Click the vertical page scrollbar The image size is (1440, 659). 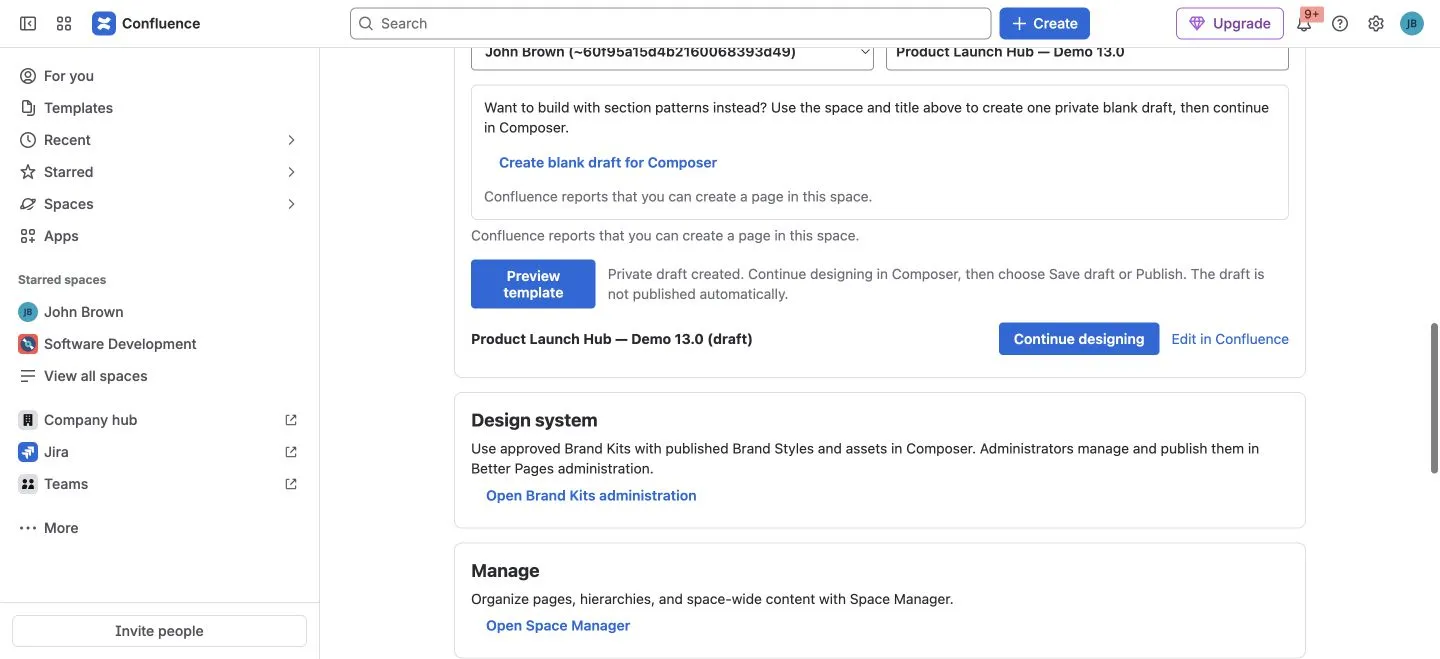tap(1434, 396)
